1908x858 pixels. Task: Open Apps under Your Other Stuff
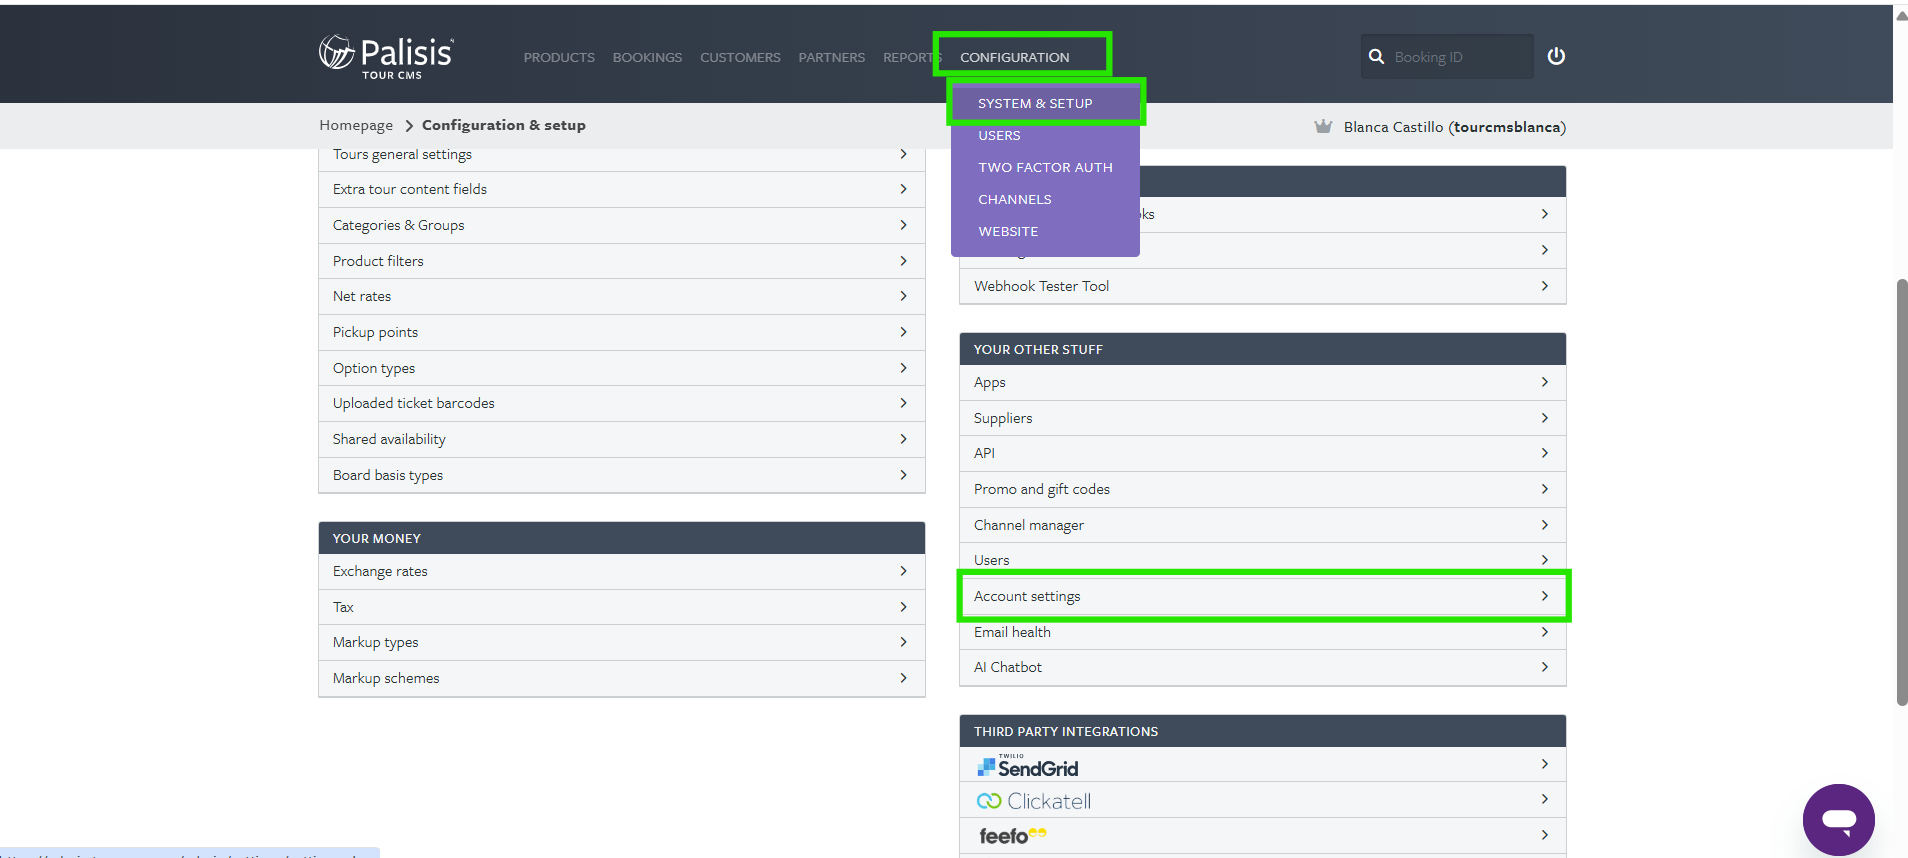click(x=1262, y=383)
